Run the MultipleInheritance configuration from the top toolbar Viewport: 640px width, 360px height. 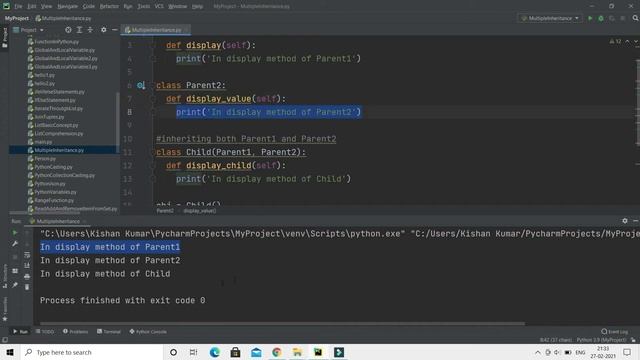pos(590,18)
